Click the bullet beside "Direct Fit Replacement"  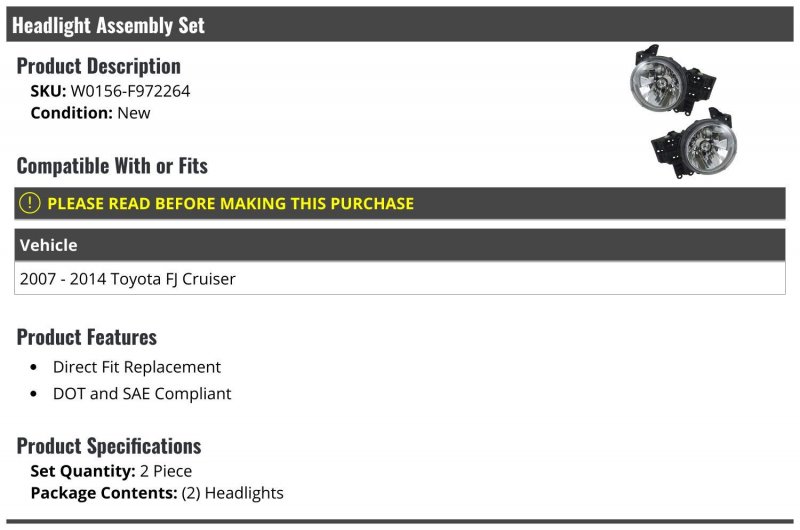[35, 368]
